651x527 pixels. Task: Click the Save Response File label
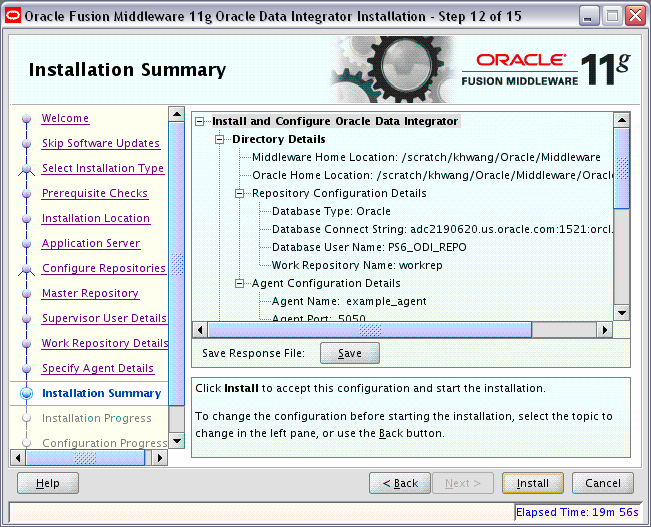[254, 353]
